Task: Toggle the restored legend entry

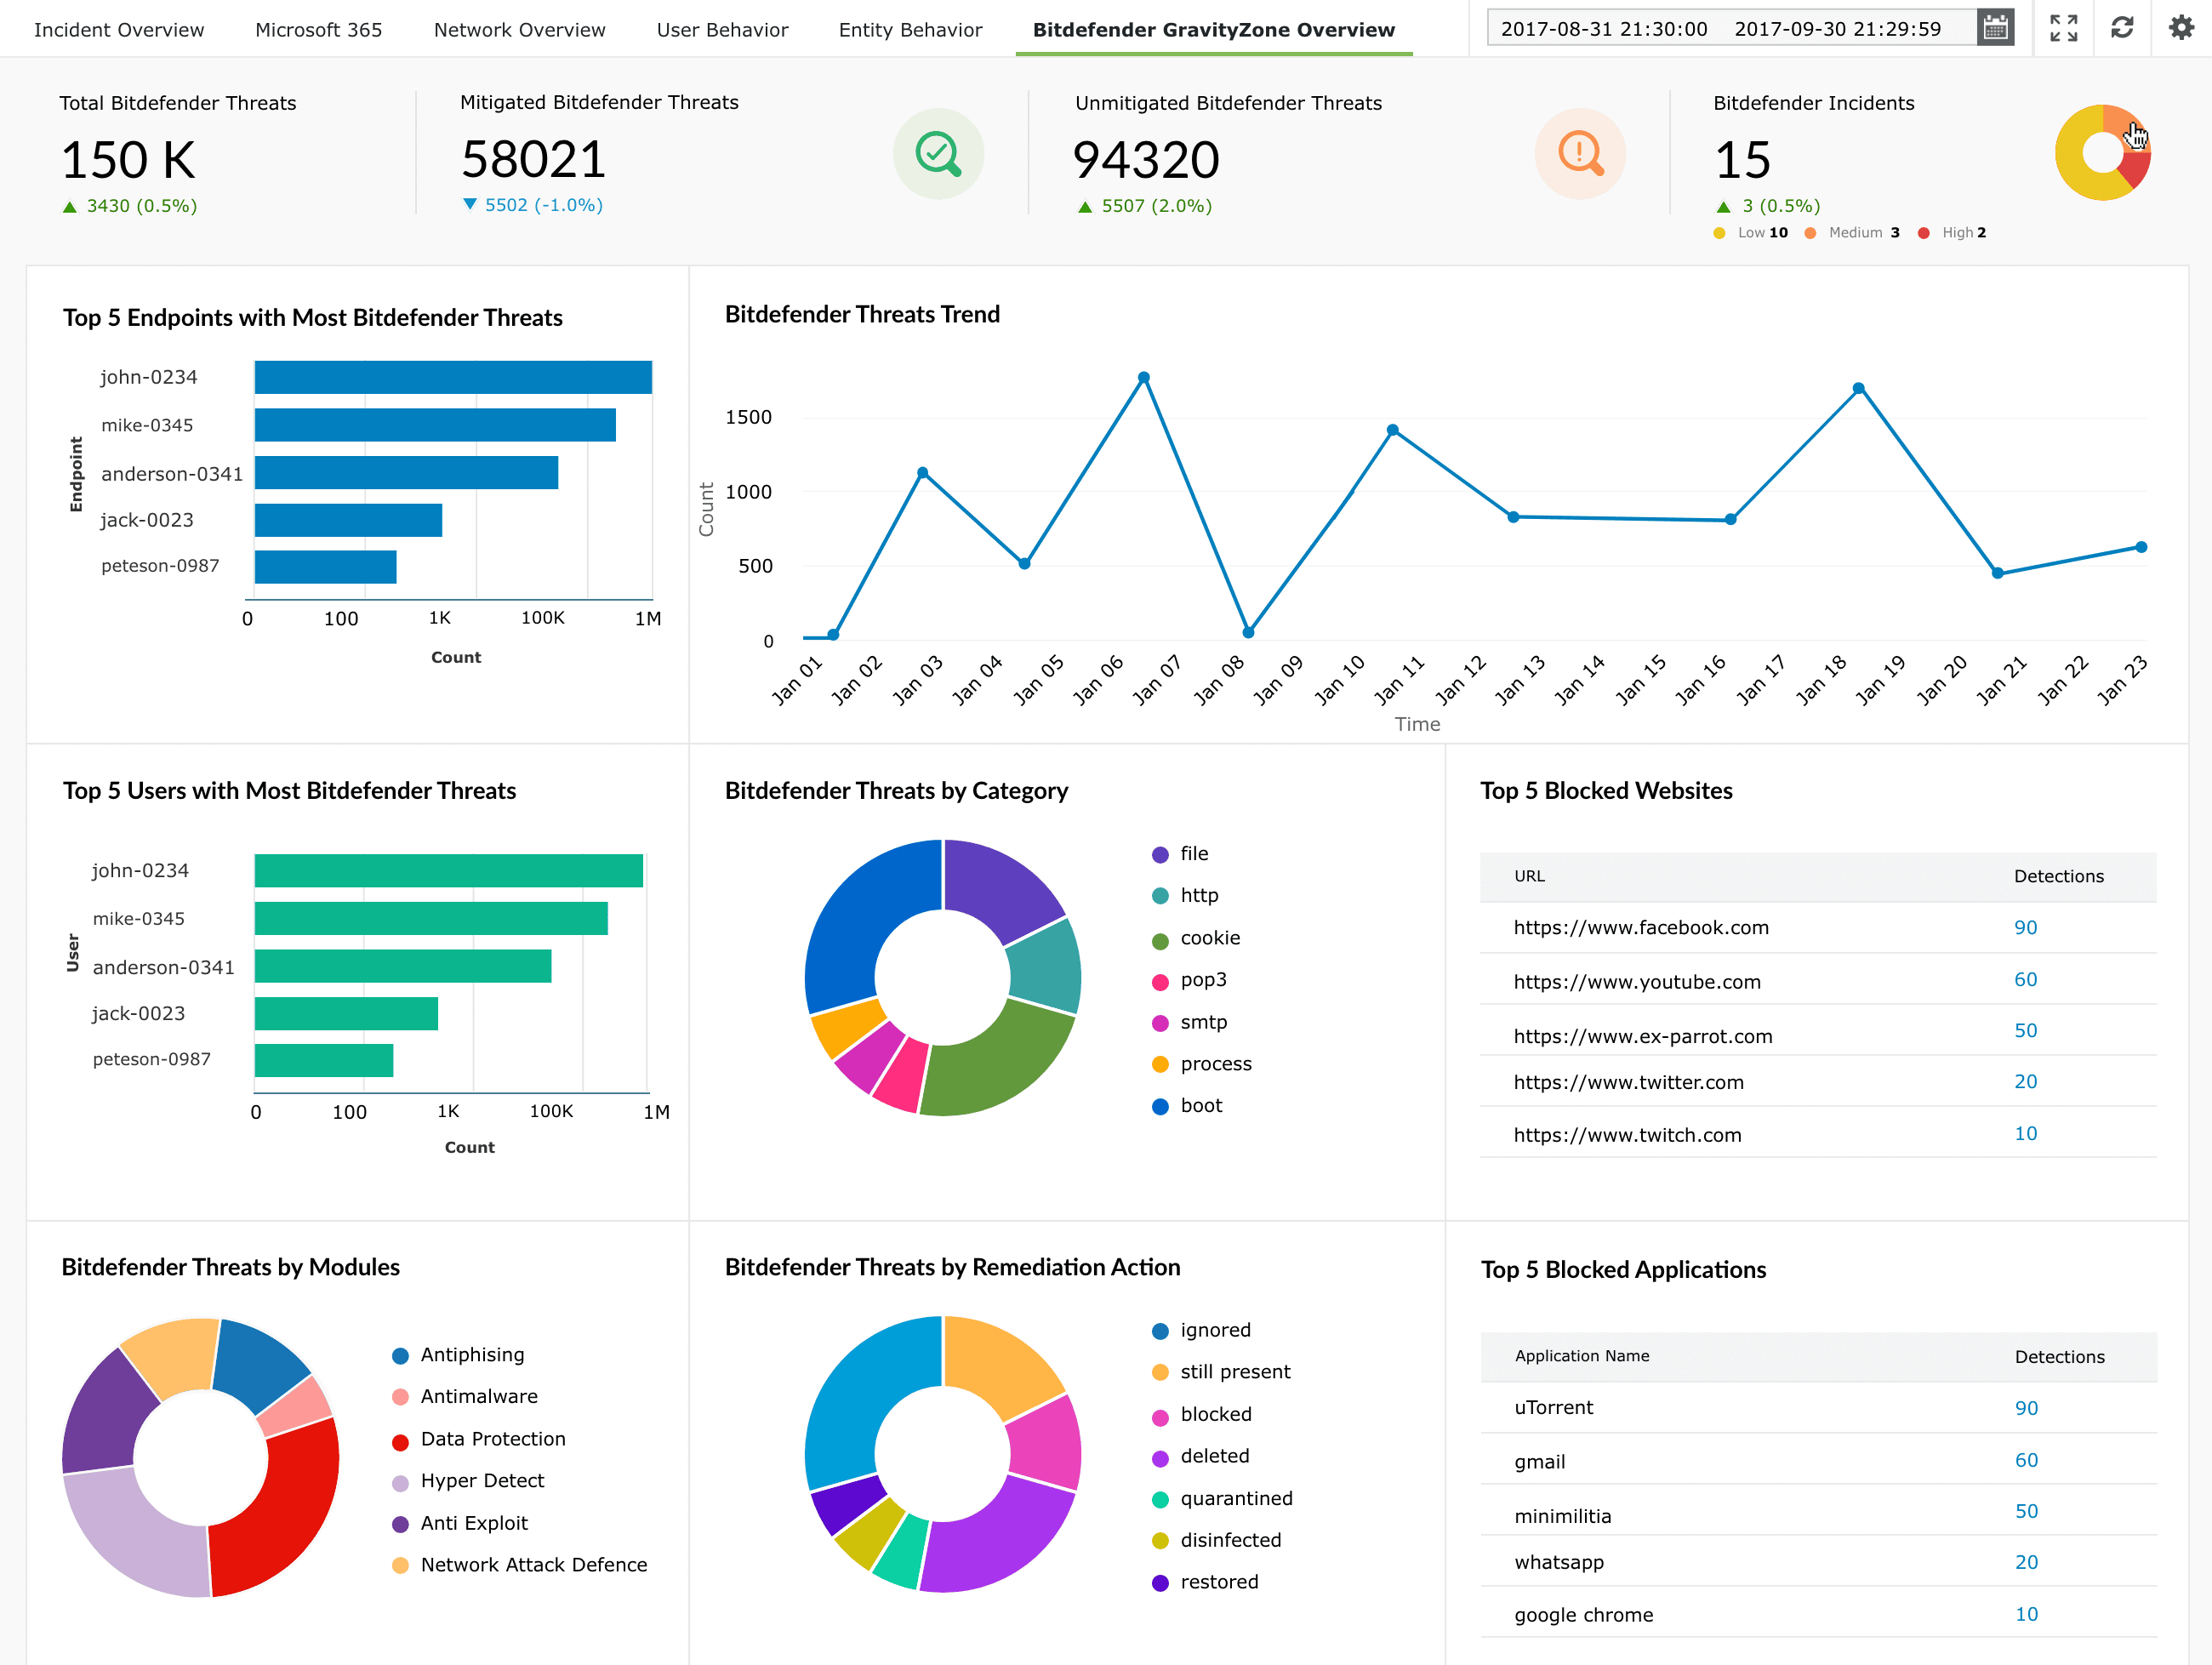Action: [1205, 1582]
